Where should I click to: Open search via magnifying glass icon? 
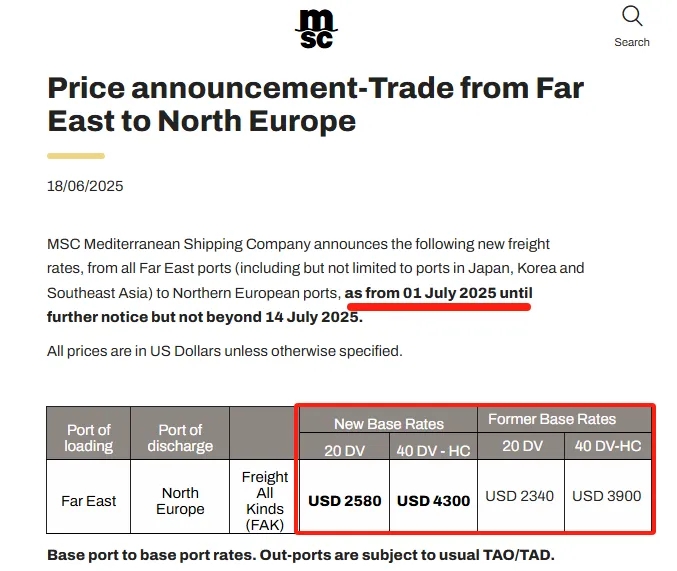[632, 16]
